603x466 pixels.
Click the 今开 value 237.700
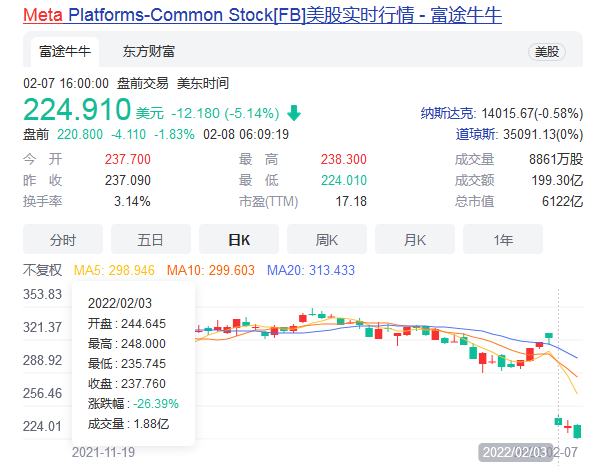(x=128, y=159)
